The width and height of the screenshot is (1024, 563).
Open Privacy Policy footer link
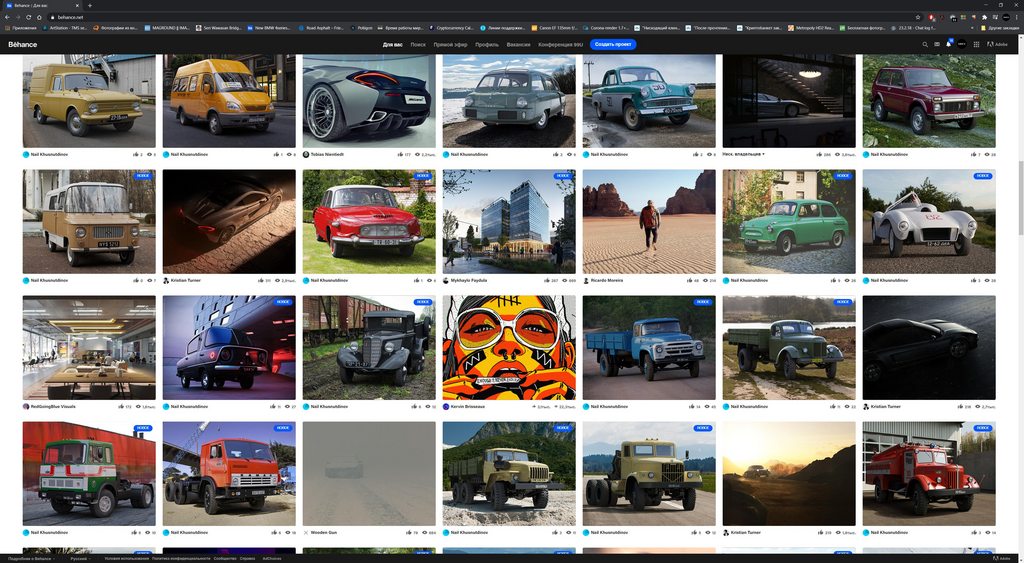click(181, 558)
